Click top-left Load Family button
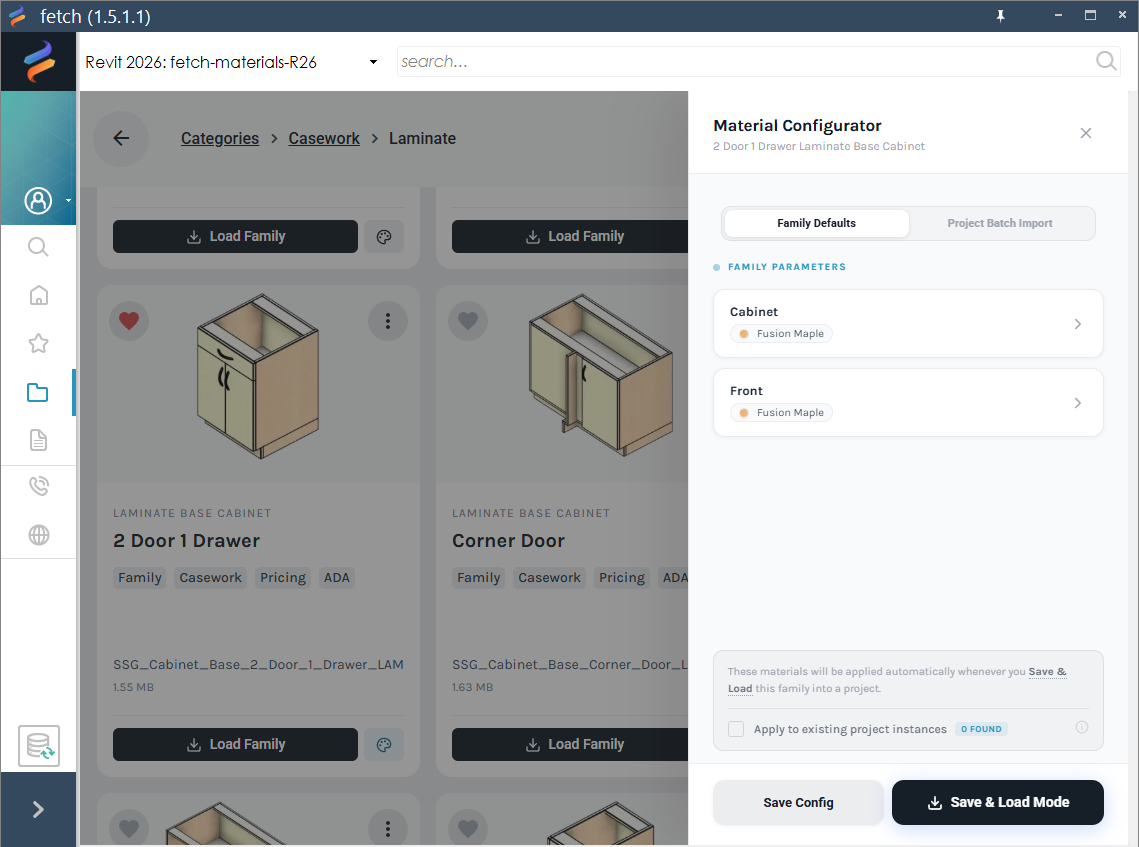Image resolution: width=1139 pixels, height=847 pixels. coord(235,236)
